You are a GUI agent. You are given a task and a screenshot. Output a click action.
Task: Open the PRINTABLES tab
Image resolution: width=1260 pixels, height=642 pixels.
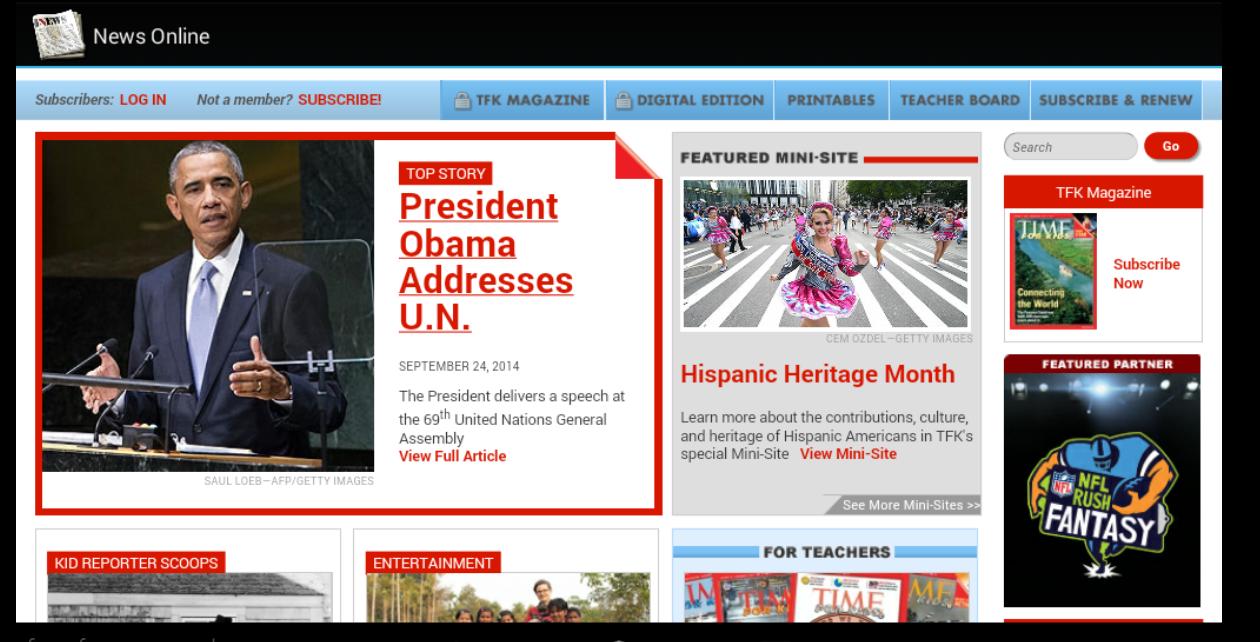[x=832, y=100]
